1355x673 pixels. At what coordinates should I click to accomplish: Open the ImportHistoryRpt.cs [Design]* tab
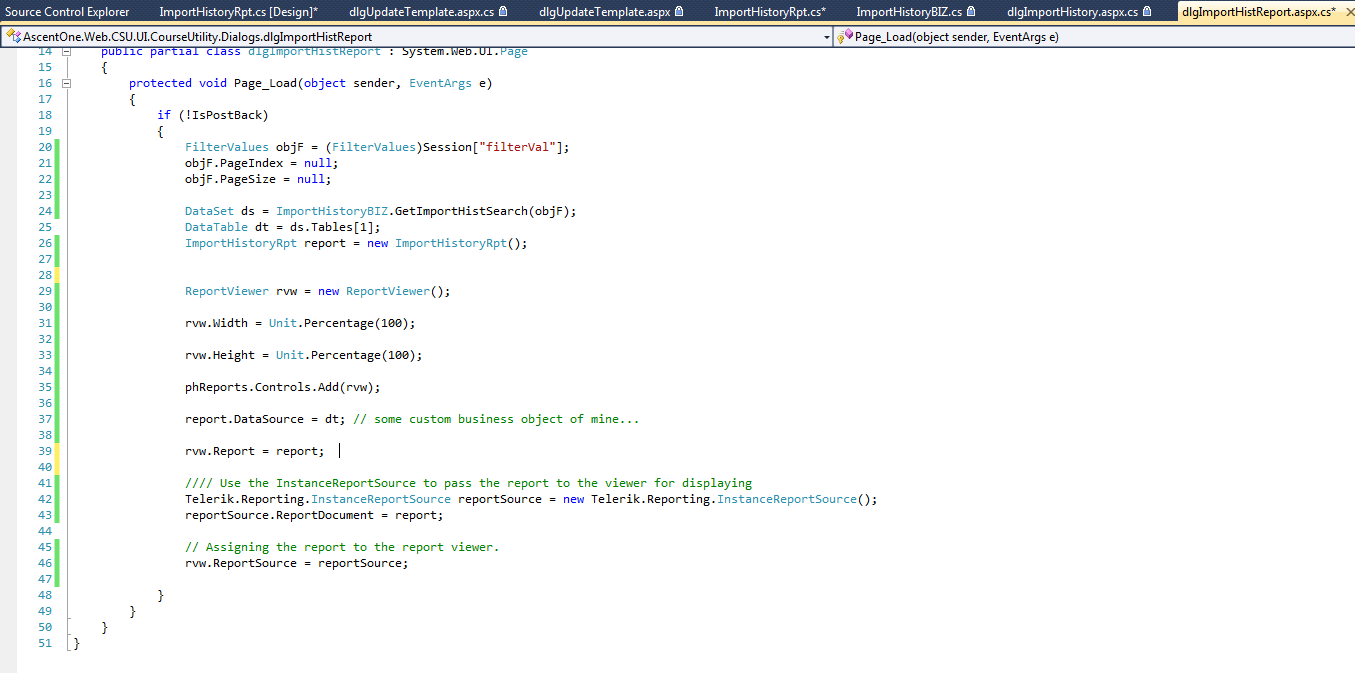tap(239, 12)
